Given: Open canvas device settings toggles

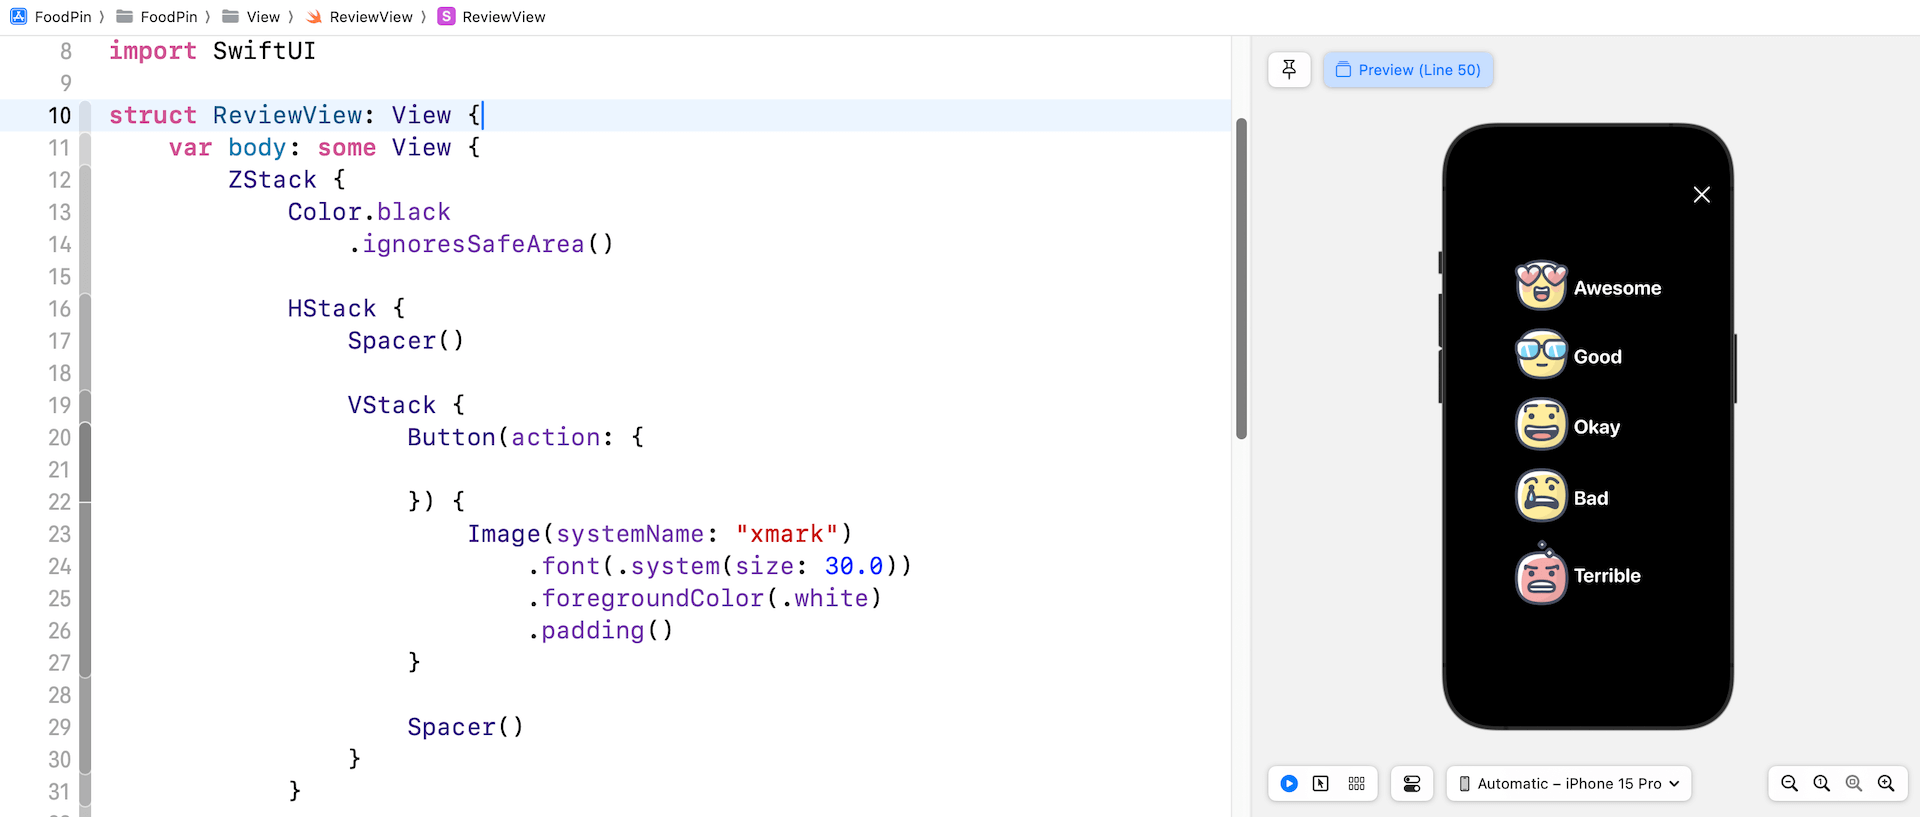Looking at the screenshot, I should pos(1412,784).
